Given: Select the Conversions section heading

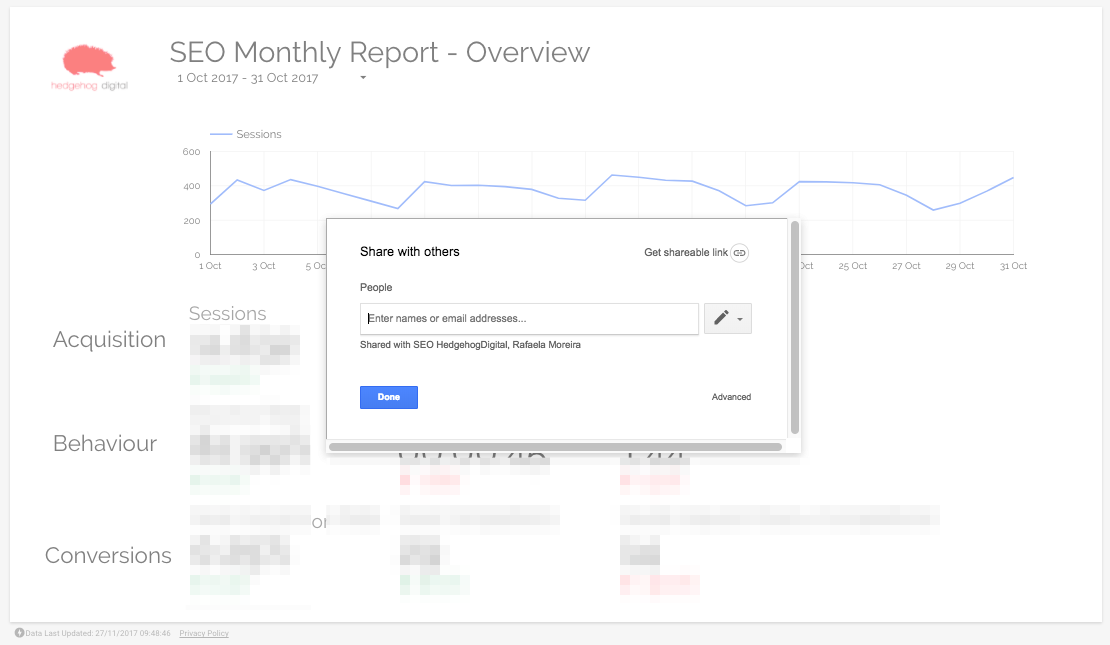Looking at the screenshot, I should coord(107,555).
